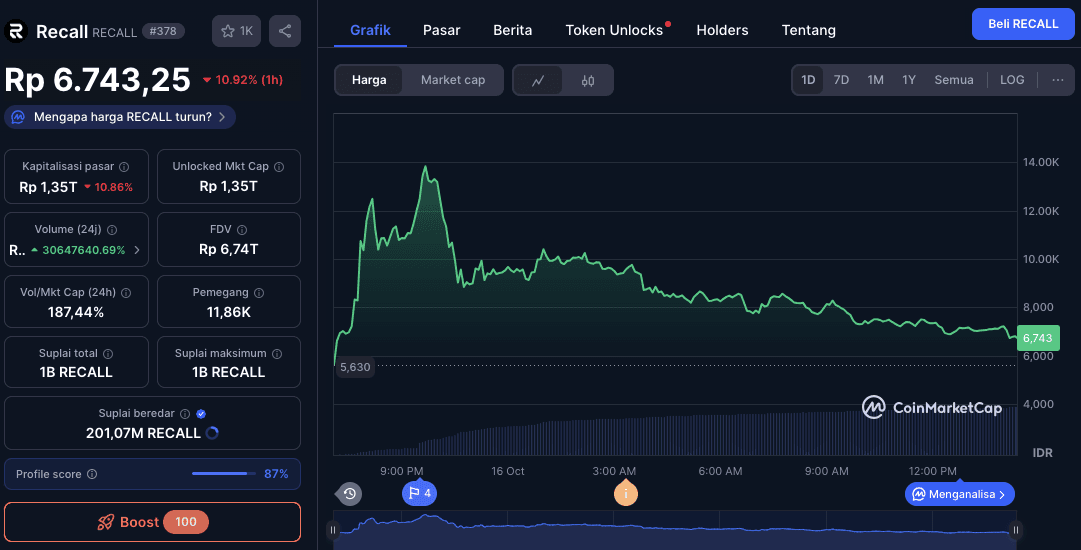Click the history clock icon below chart

349,493
